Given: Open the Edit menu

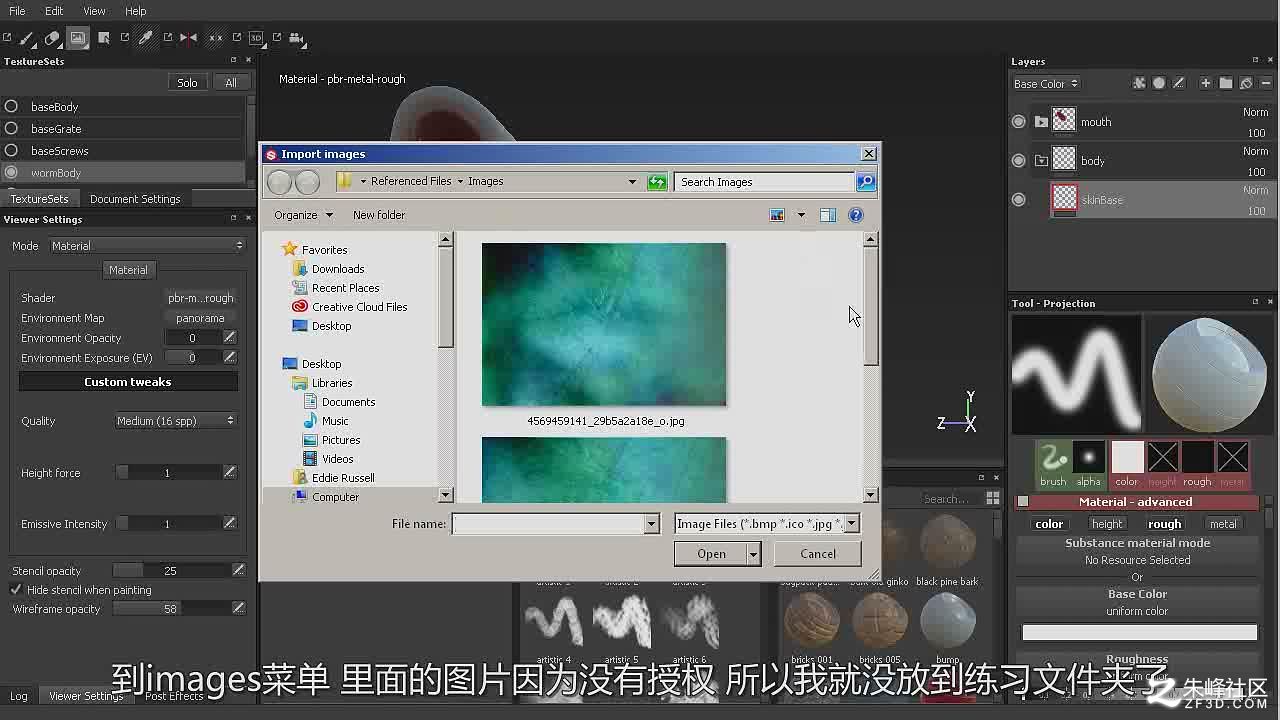Looking at the screenshot, I should 54,11.
